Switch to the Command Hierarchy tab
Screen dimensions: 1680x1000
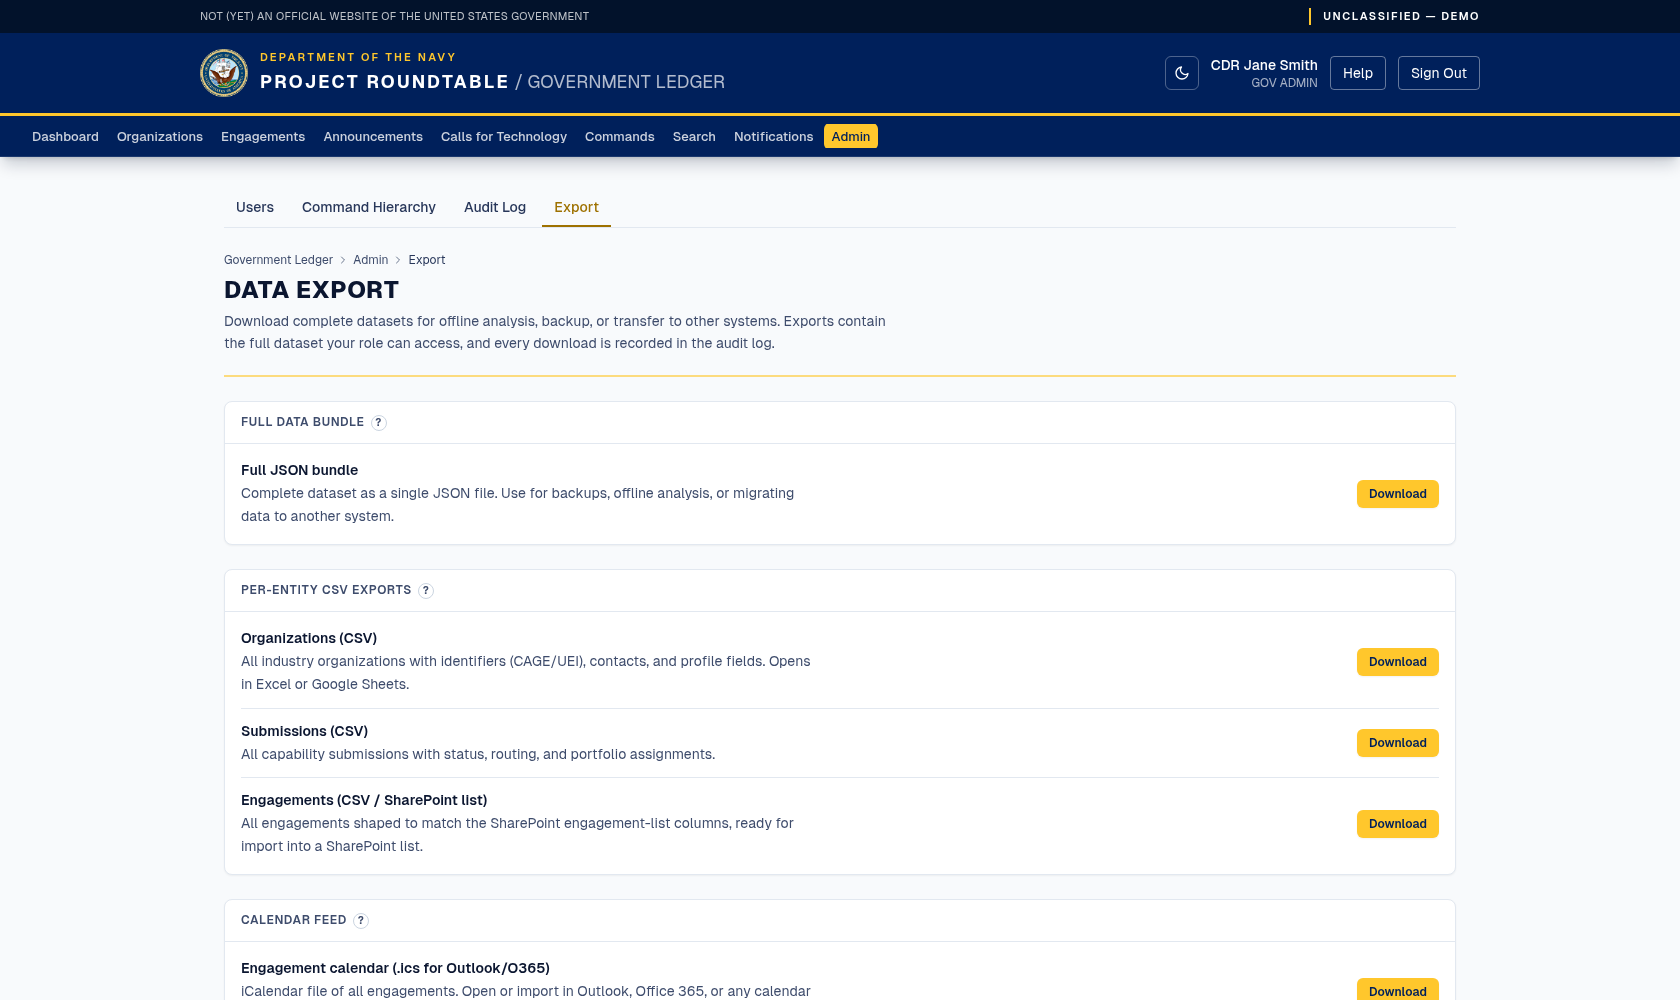tap(369, 207)
